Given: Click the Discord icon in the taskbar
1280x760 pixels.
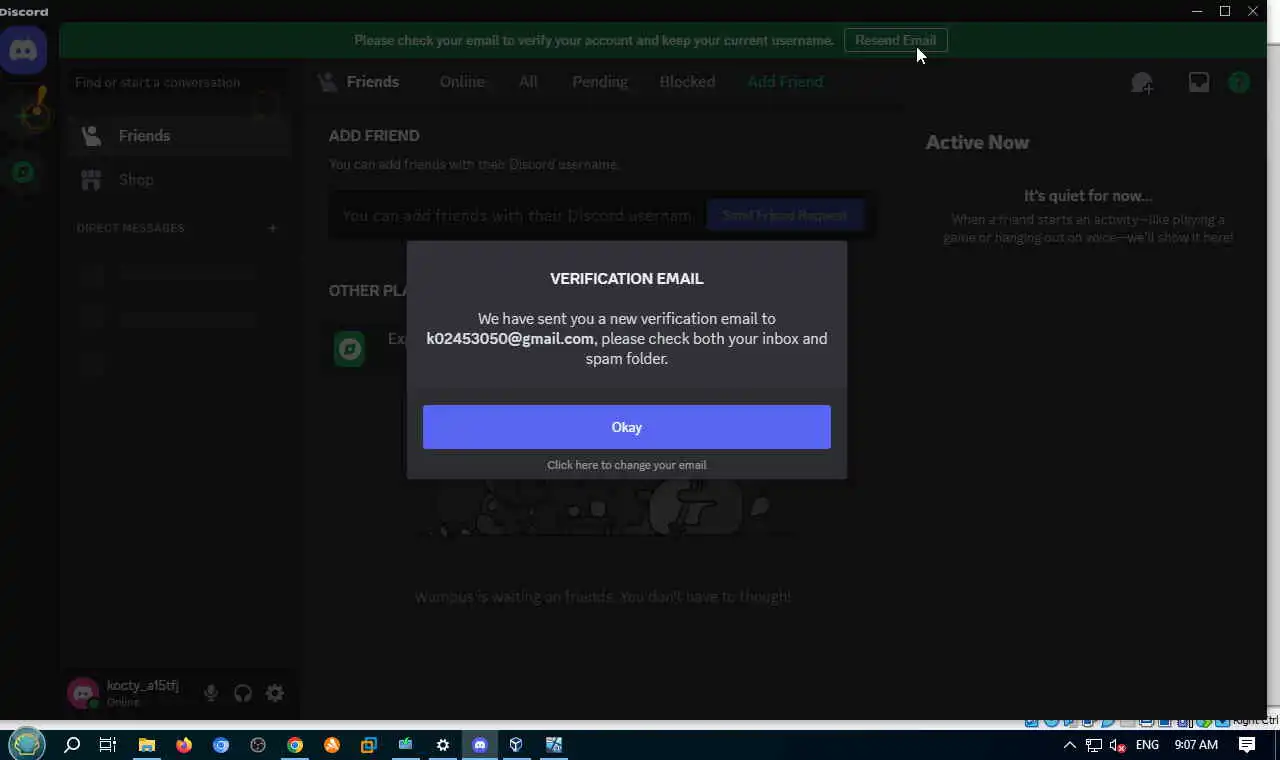Looking at the screenshot, I should coord(480,745).
